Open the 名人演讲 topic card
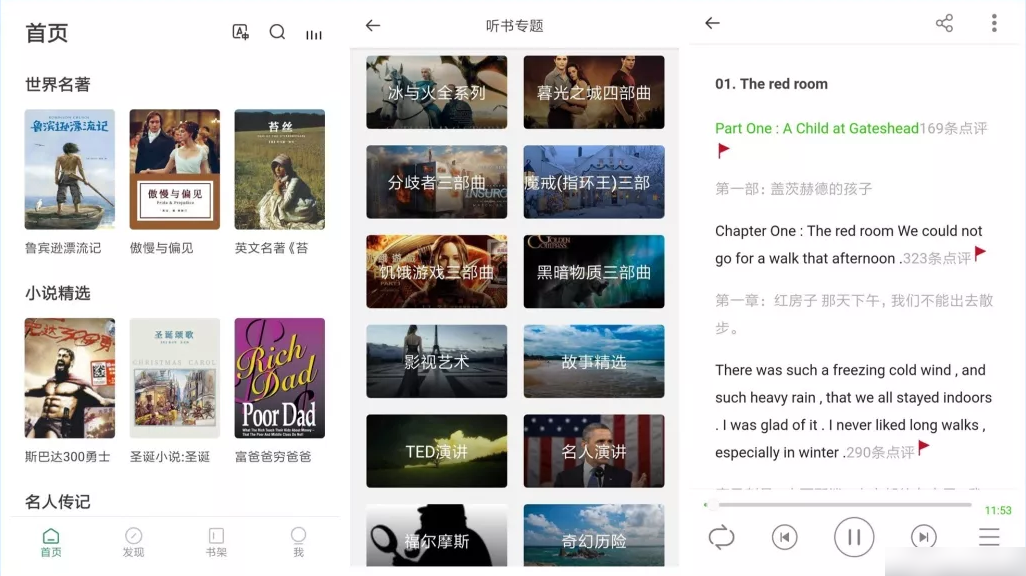 [593, 450]
